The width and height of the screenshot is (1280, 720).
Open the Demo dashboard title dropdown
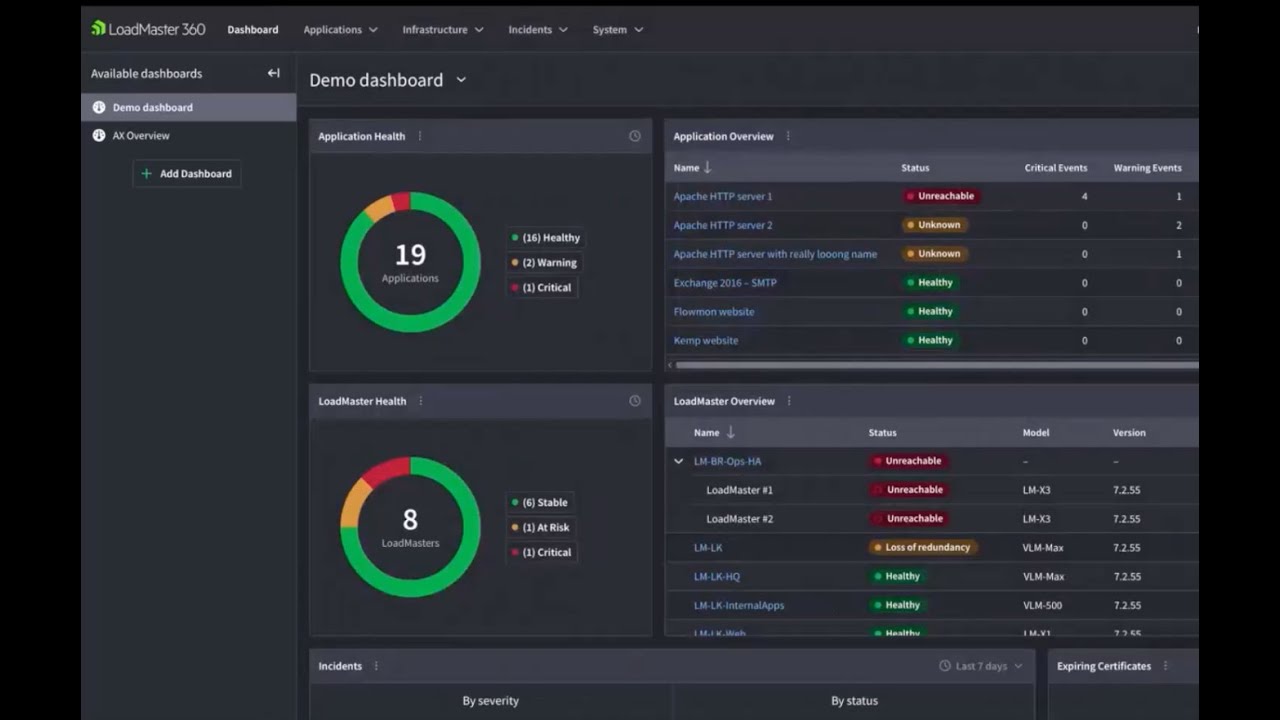click(461, 80)
